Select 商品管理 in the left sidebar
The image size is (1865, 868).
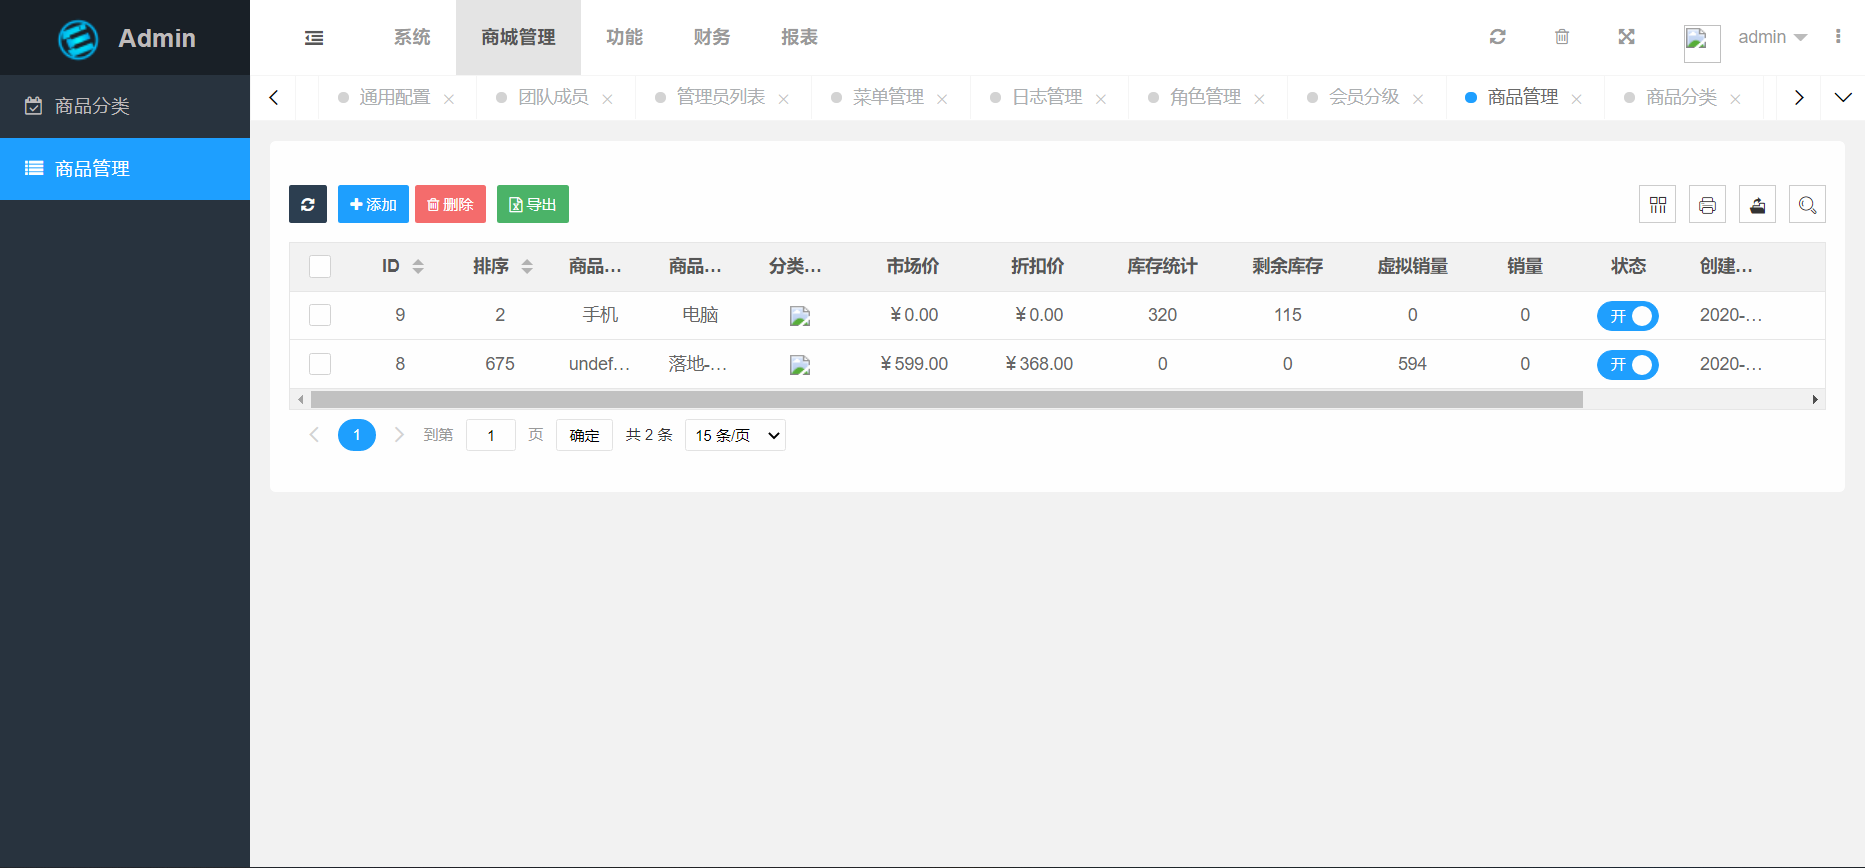pyautogui.click(x=125, y=169)
